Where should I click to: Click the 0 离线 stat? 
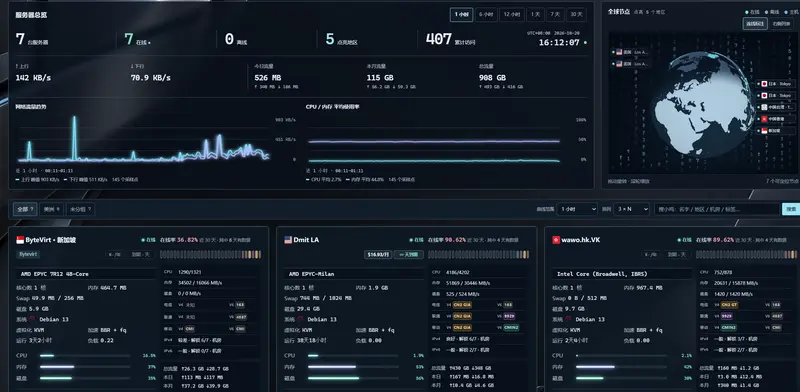(236, 39)
